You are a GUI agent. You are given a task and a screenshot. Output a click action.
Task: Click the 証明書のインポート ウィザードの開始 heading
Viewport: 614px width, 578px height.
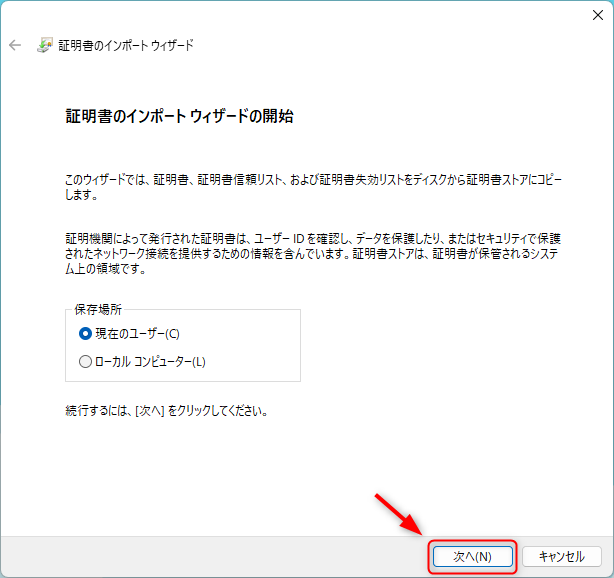pos(179,117)
